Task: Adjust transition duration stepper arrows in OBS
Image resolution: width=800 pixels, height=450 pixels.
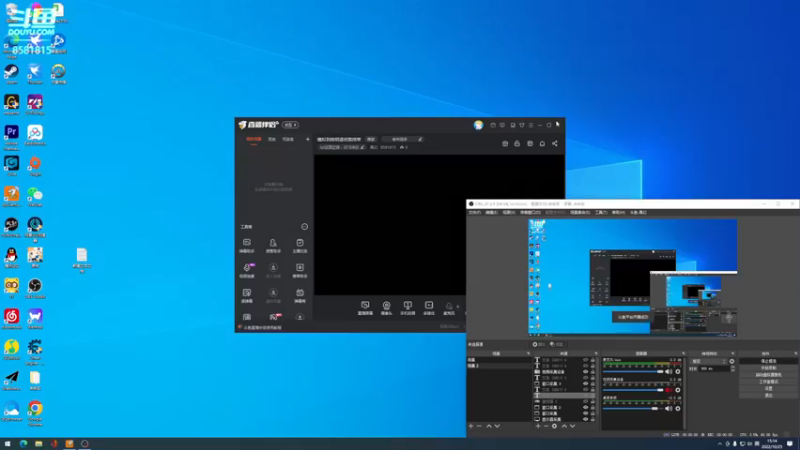Action: pos(733,368)
